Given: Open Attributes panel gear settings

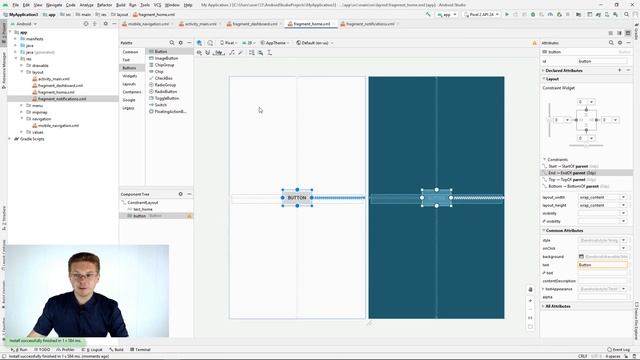Looking at the screenshot, I should (x=620, y=42).
